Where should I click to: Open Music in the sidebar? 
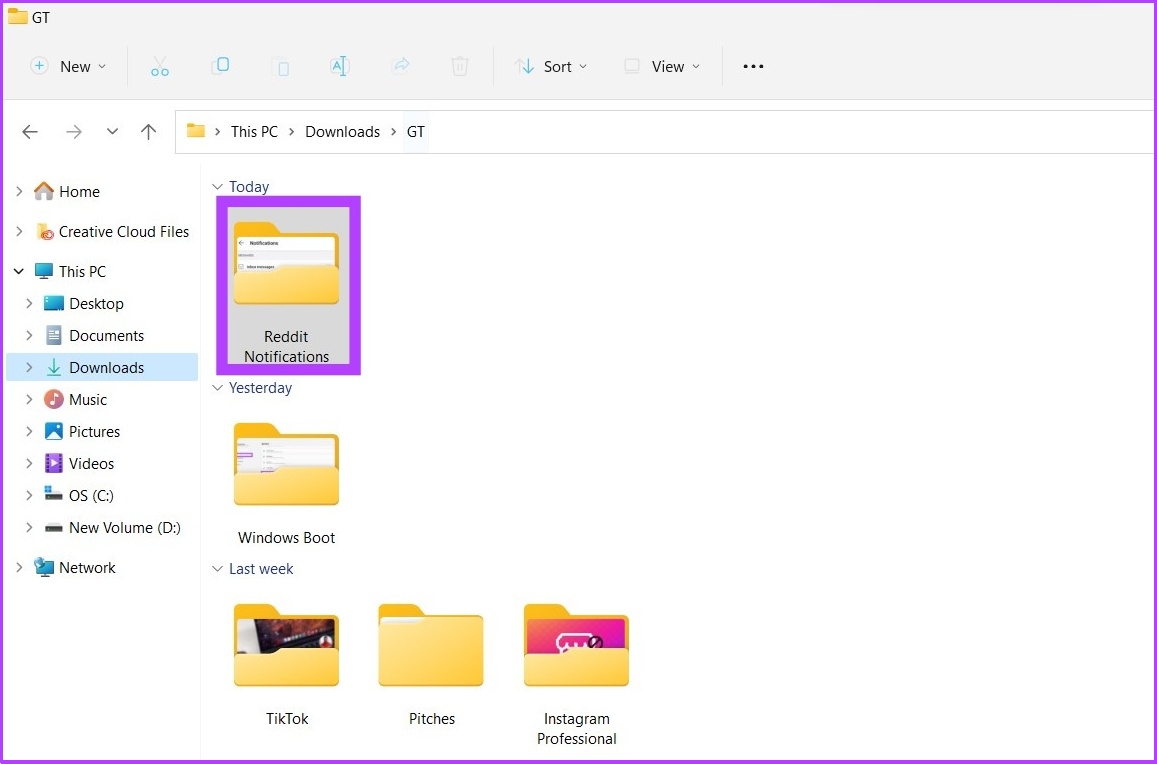(x=88, y=399)
